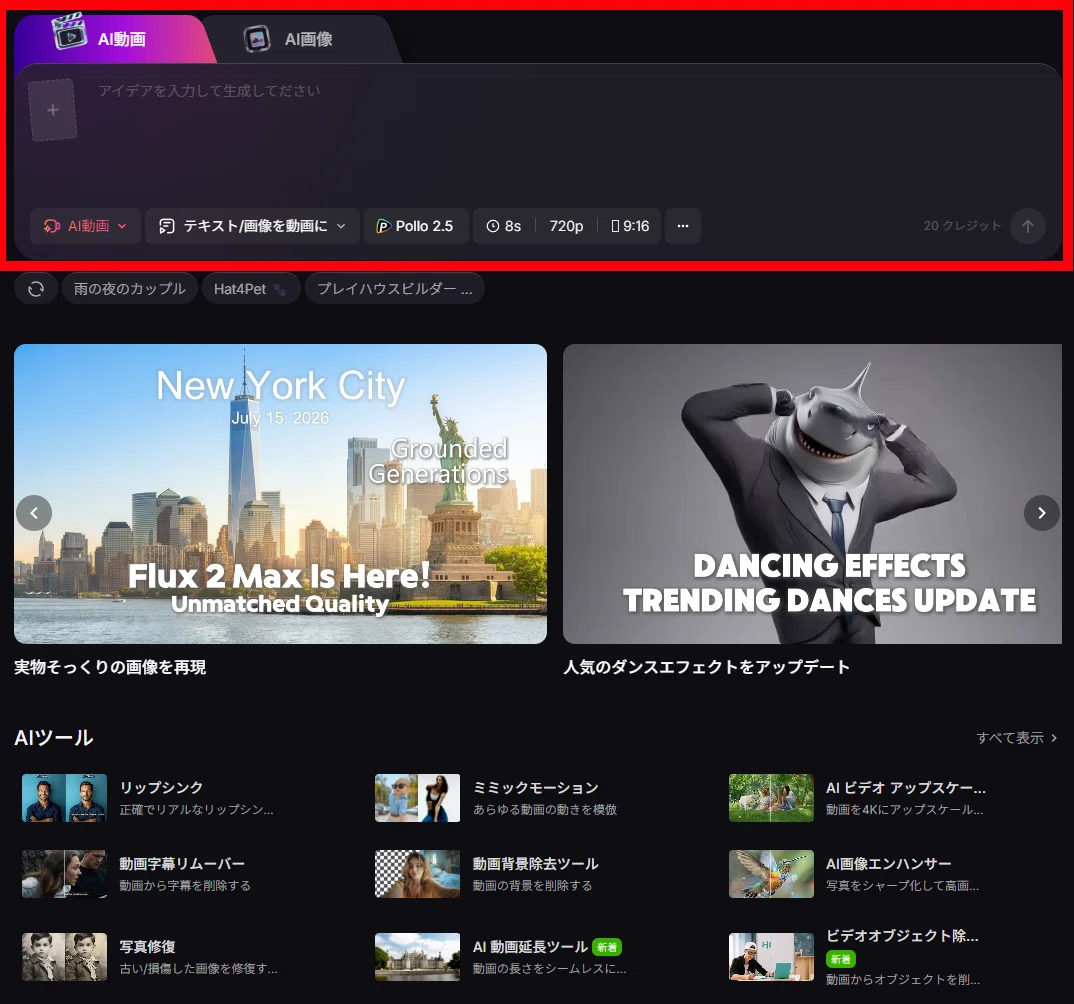Click the 動画背景除去ツール title
Viewport: 1074px width, 1004px height.
(536, 864)
